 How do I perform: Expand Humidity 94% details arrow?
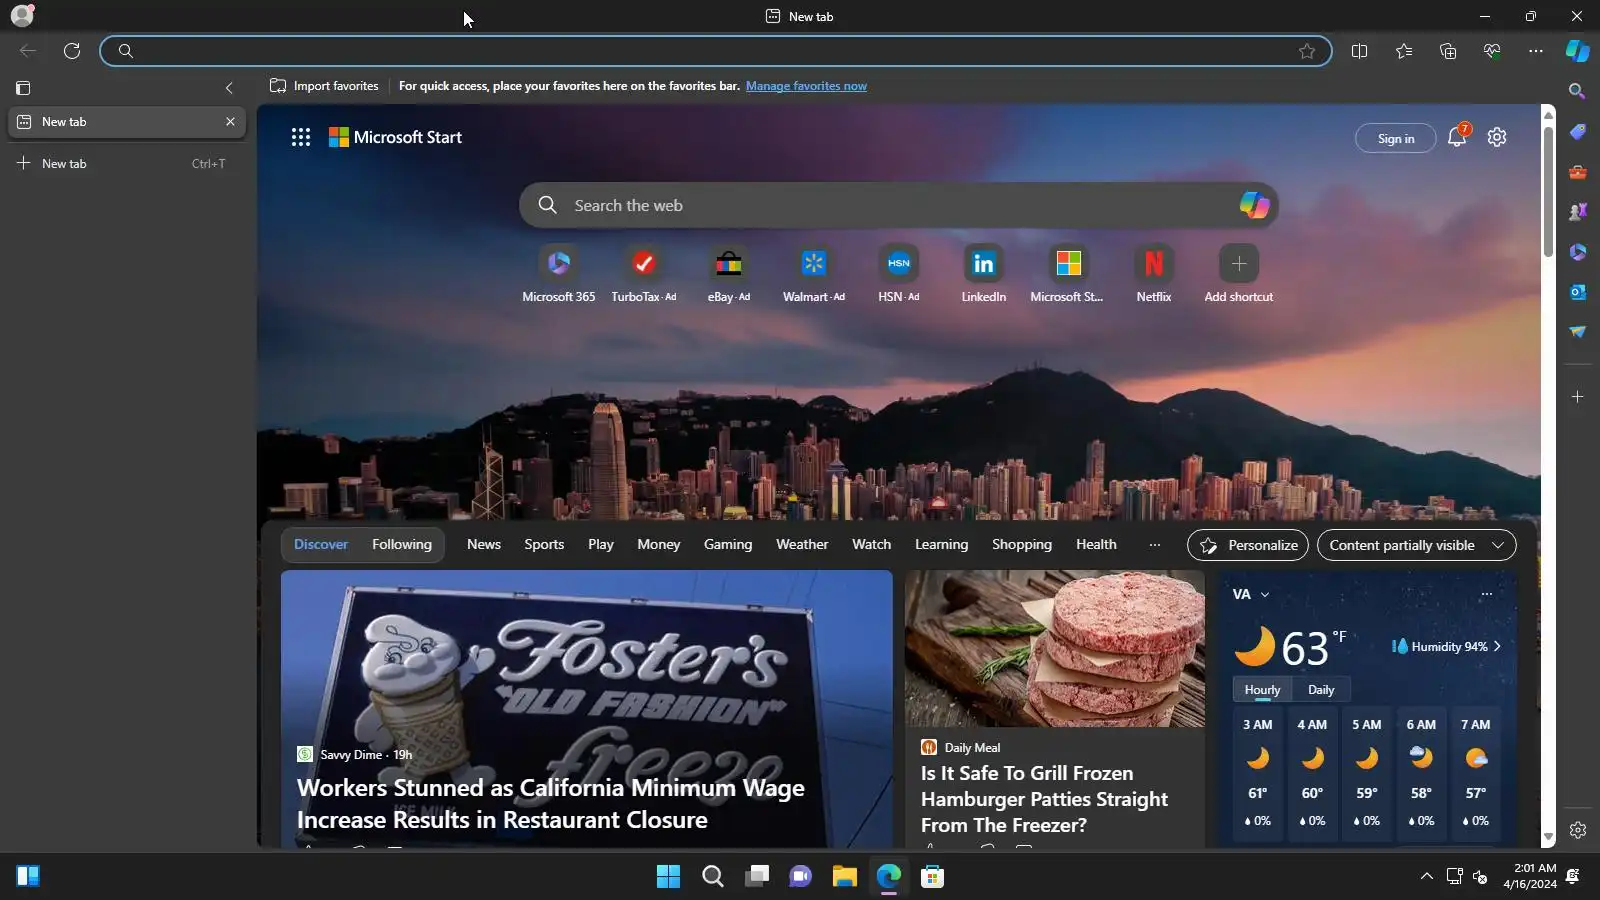point(1497,647)
